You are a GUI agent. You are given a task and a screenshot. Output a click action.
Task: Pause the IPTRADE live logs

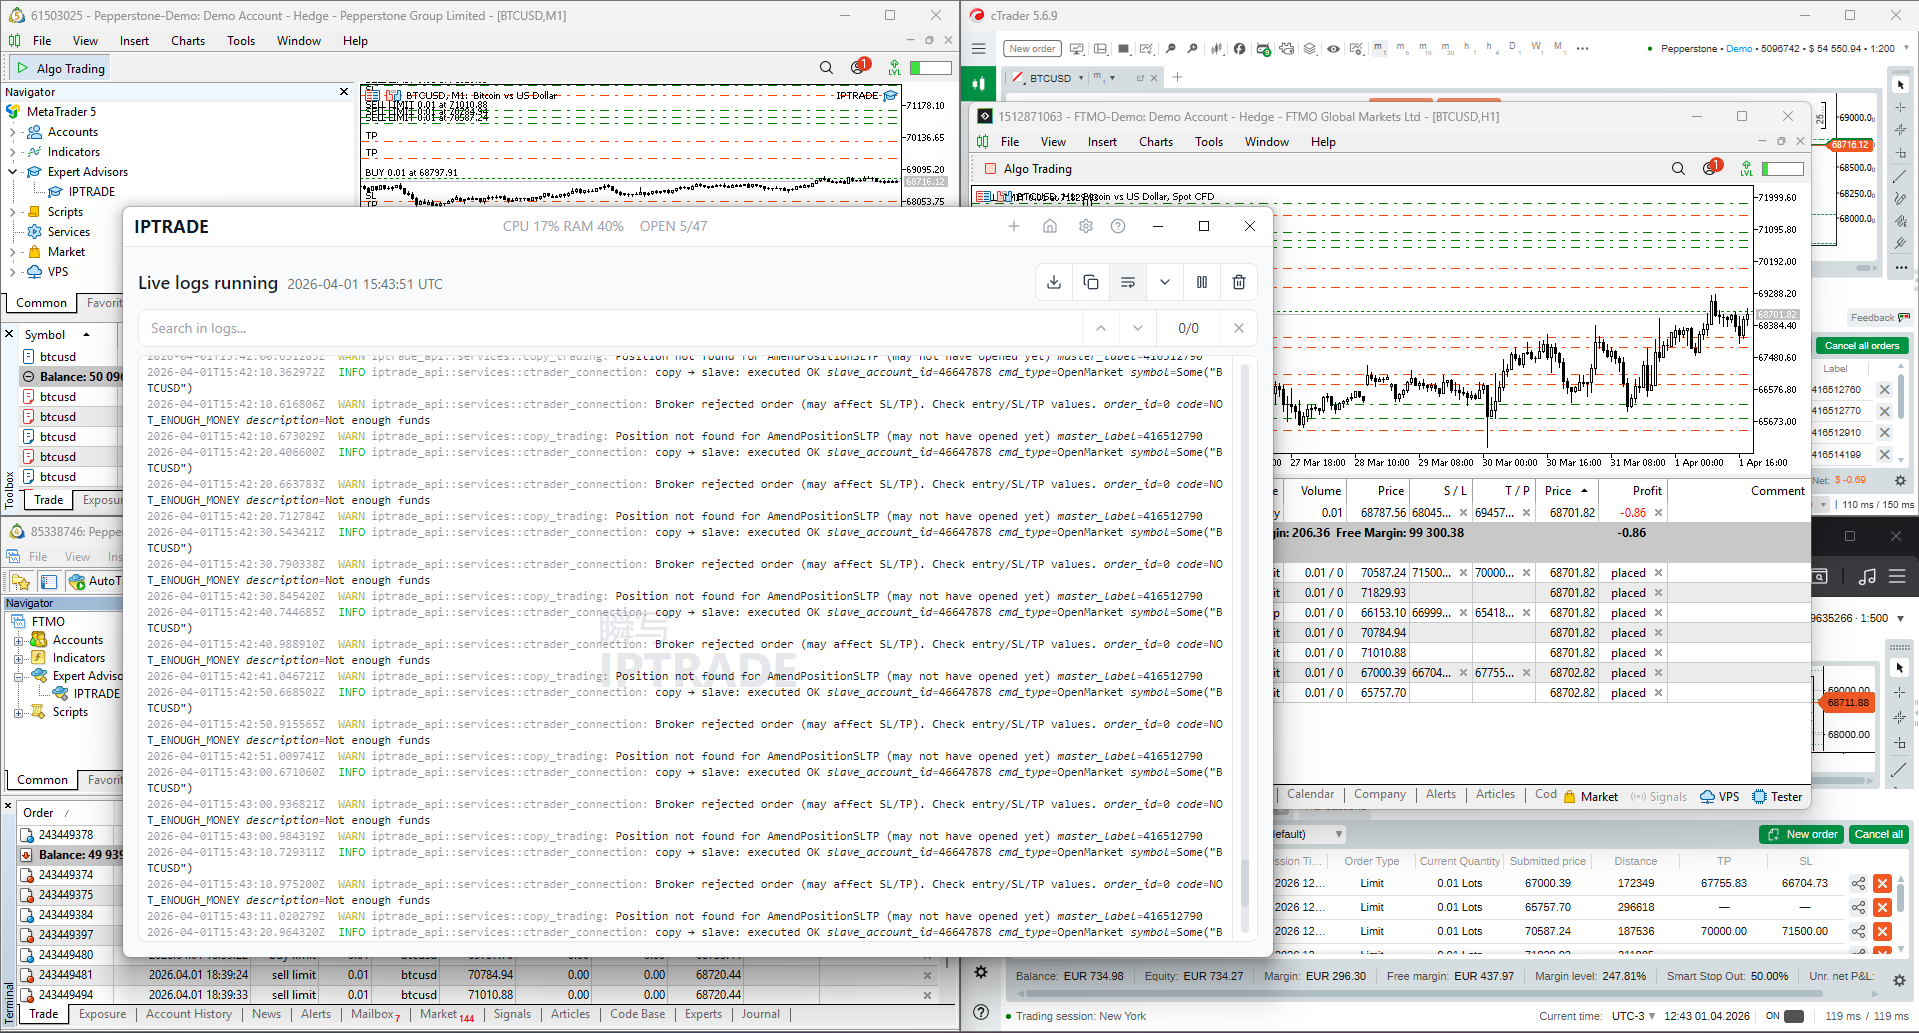click(1202, 283)
